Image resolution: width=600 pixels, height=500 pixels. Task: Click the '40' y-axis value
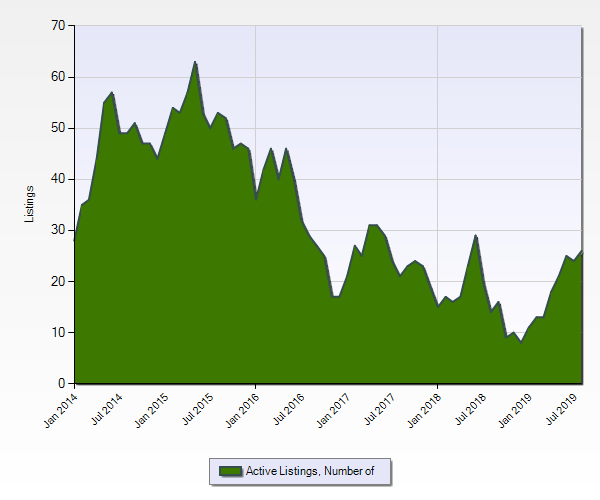click(x=58, y=179)
